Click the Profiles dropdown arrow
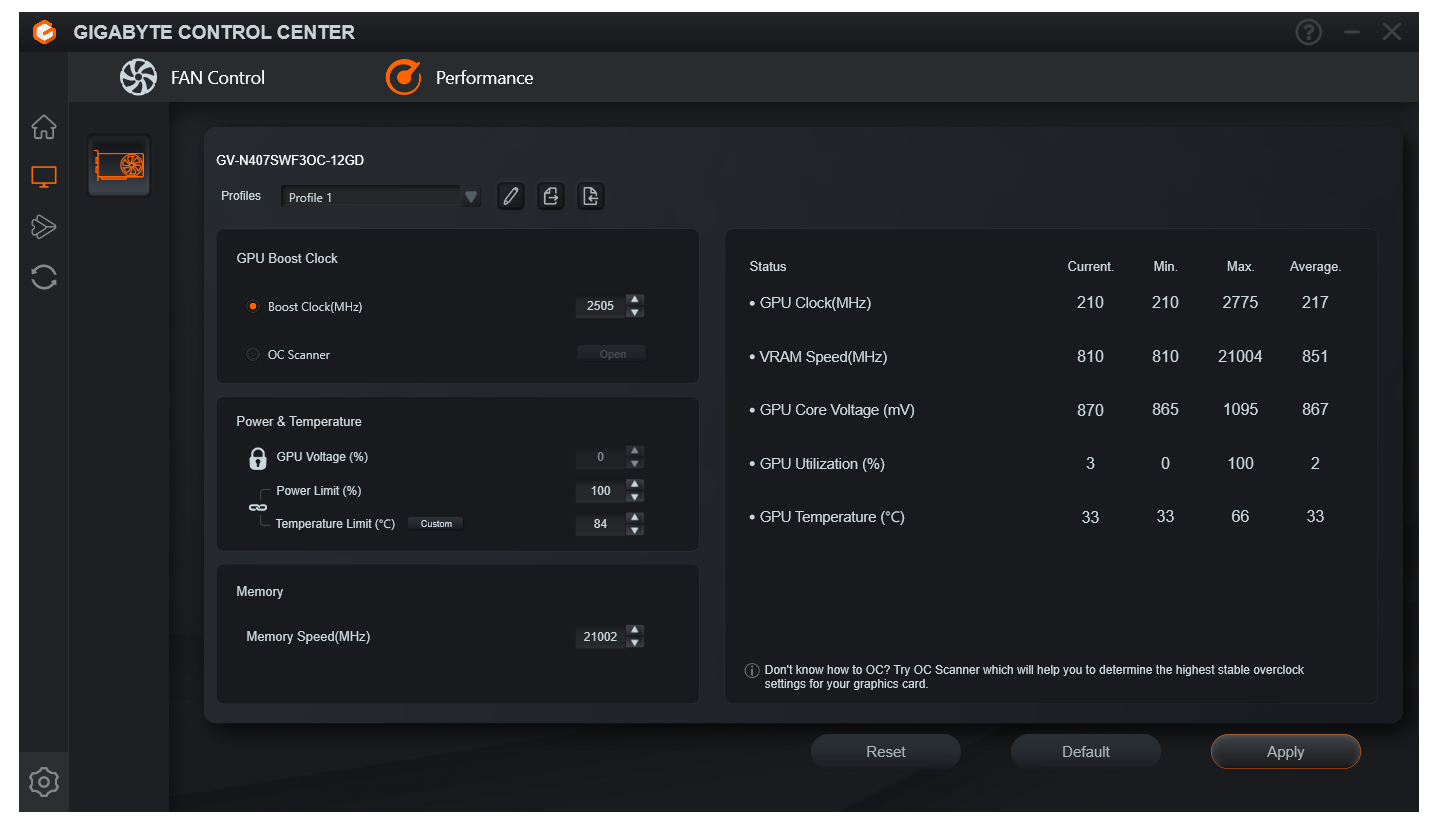Image resolution: width=1439 pixels, height=825 pixels. (x=471, y=197)
